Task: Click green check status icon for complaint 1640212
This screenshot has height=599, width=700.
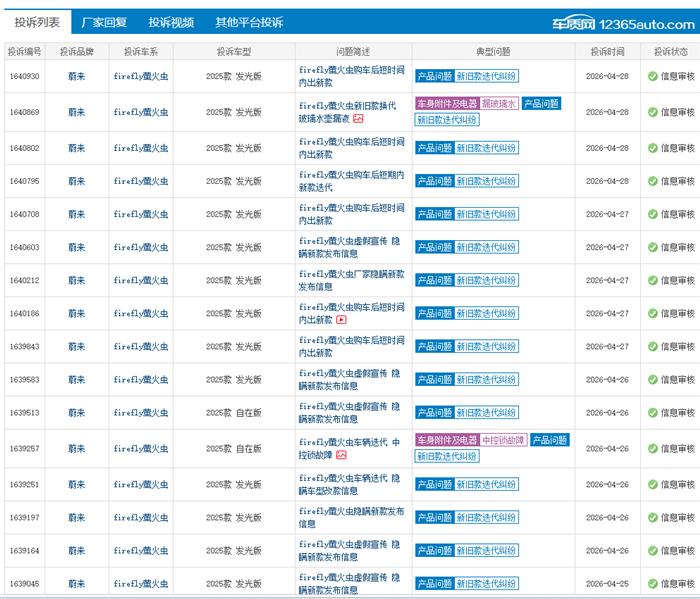Action: tap(652, 280)
